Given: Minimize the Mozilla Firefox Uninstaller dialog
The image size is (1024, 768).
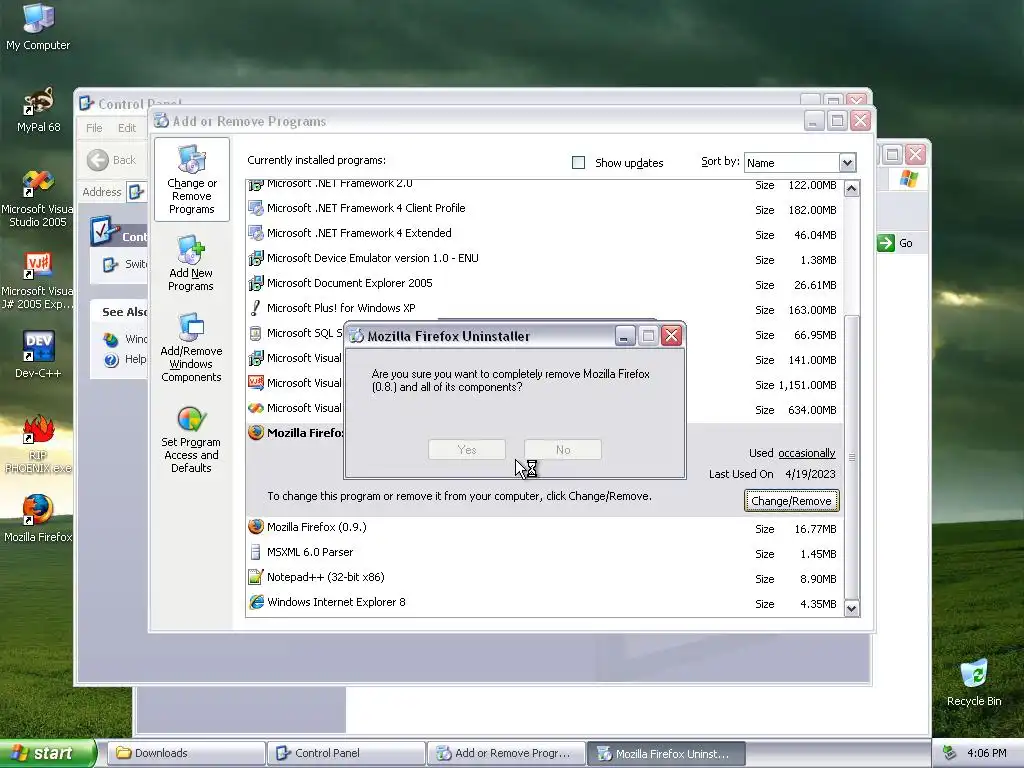Looking at the screenshot, I should pos(625,336).
